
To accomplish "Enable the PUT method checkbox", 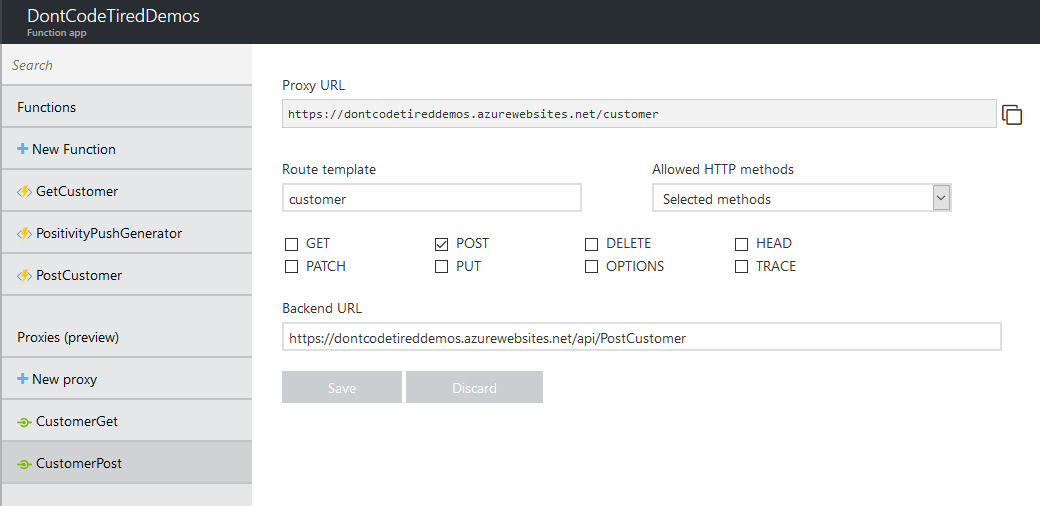I will pos(441,267).
